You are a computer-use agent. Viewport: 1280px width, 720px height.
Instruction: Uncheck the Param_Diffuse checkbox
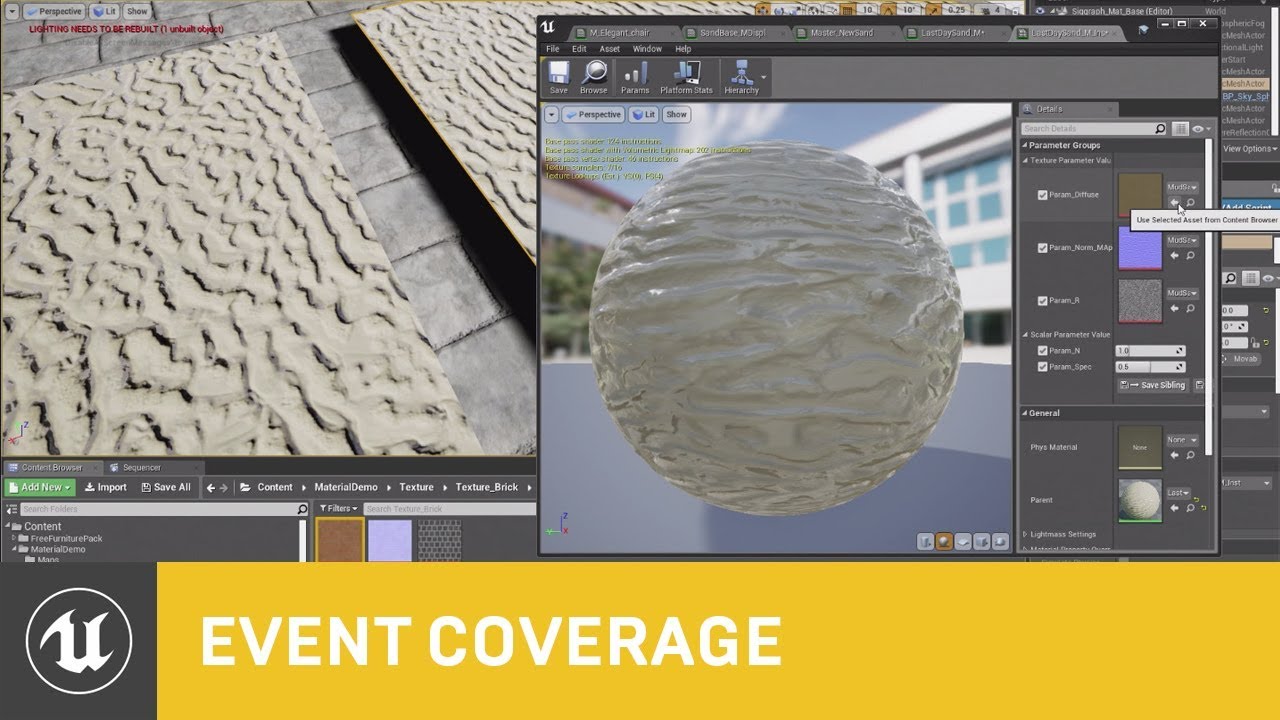click(x=1043, y=195)
